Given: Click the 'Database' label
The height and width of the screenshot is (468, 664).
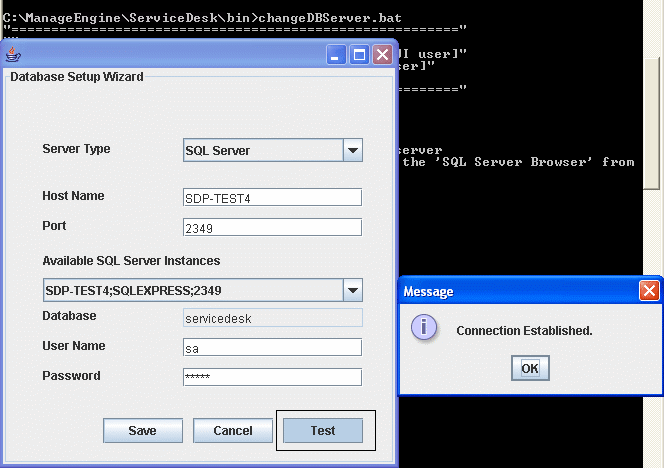Looking at the screenshot, I should [69, 316].
